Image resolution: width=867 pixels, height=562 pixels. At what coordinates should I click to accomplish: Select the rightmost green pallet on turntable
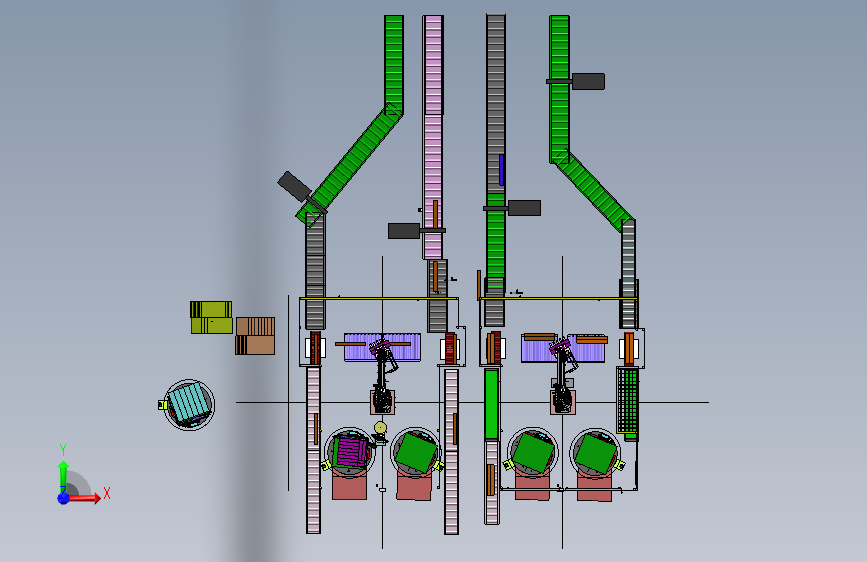coord(596,453)
